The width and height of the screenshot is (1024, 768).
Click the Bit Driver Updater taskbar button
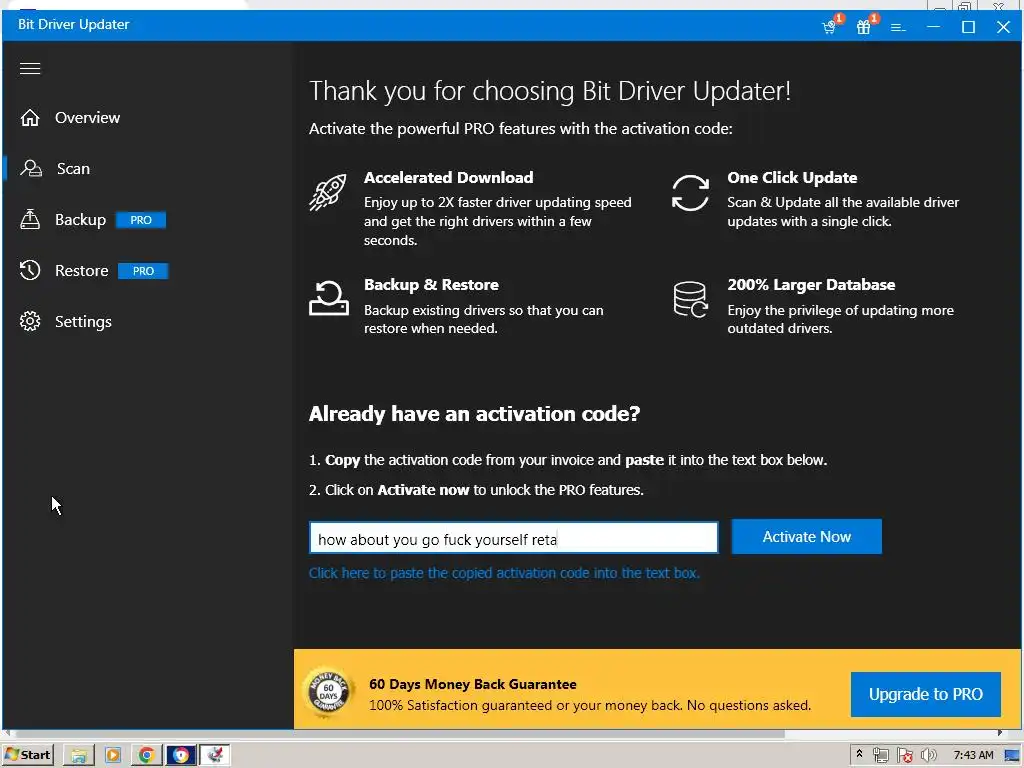[x=215, y=756]
